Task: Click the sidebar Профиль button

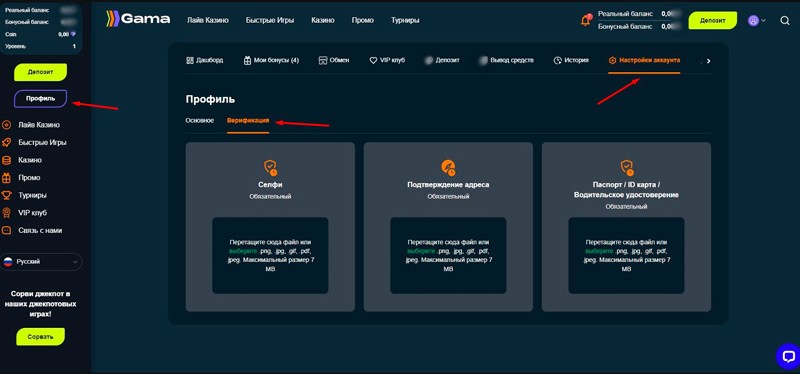Action: click(40, 98)
